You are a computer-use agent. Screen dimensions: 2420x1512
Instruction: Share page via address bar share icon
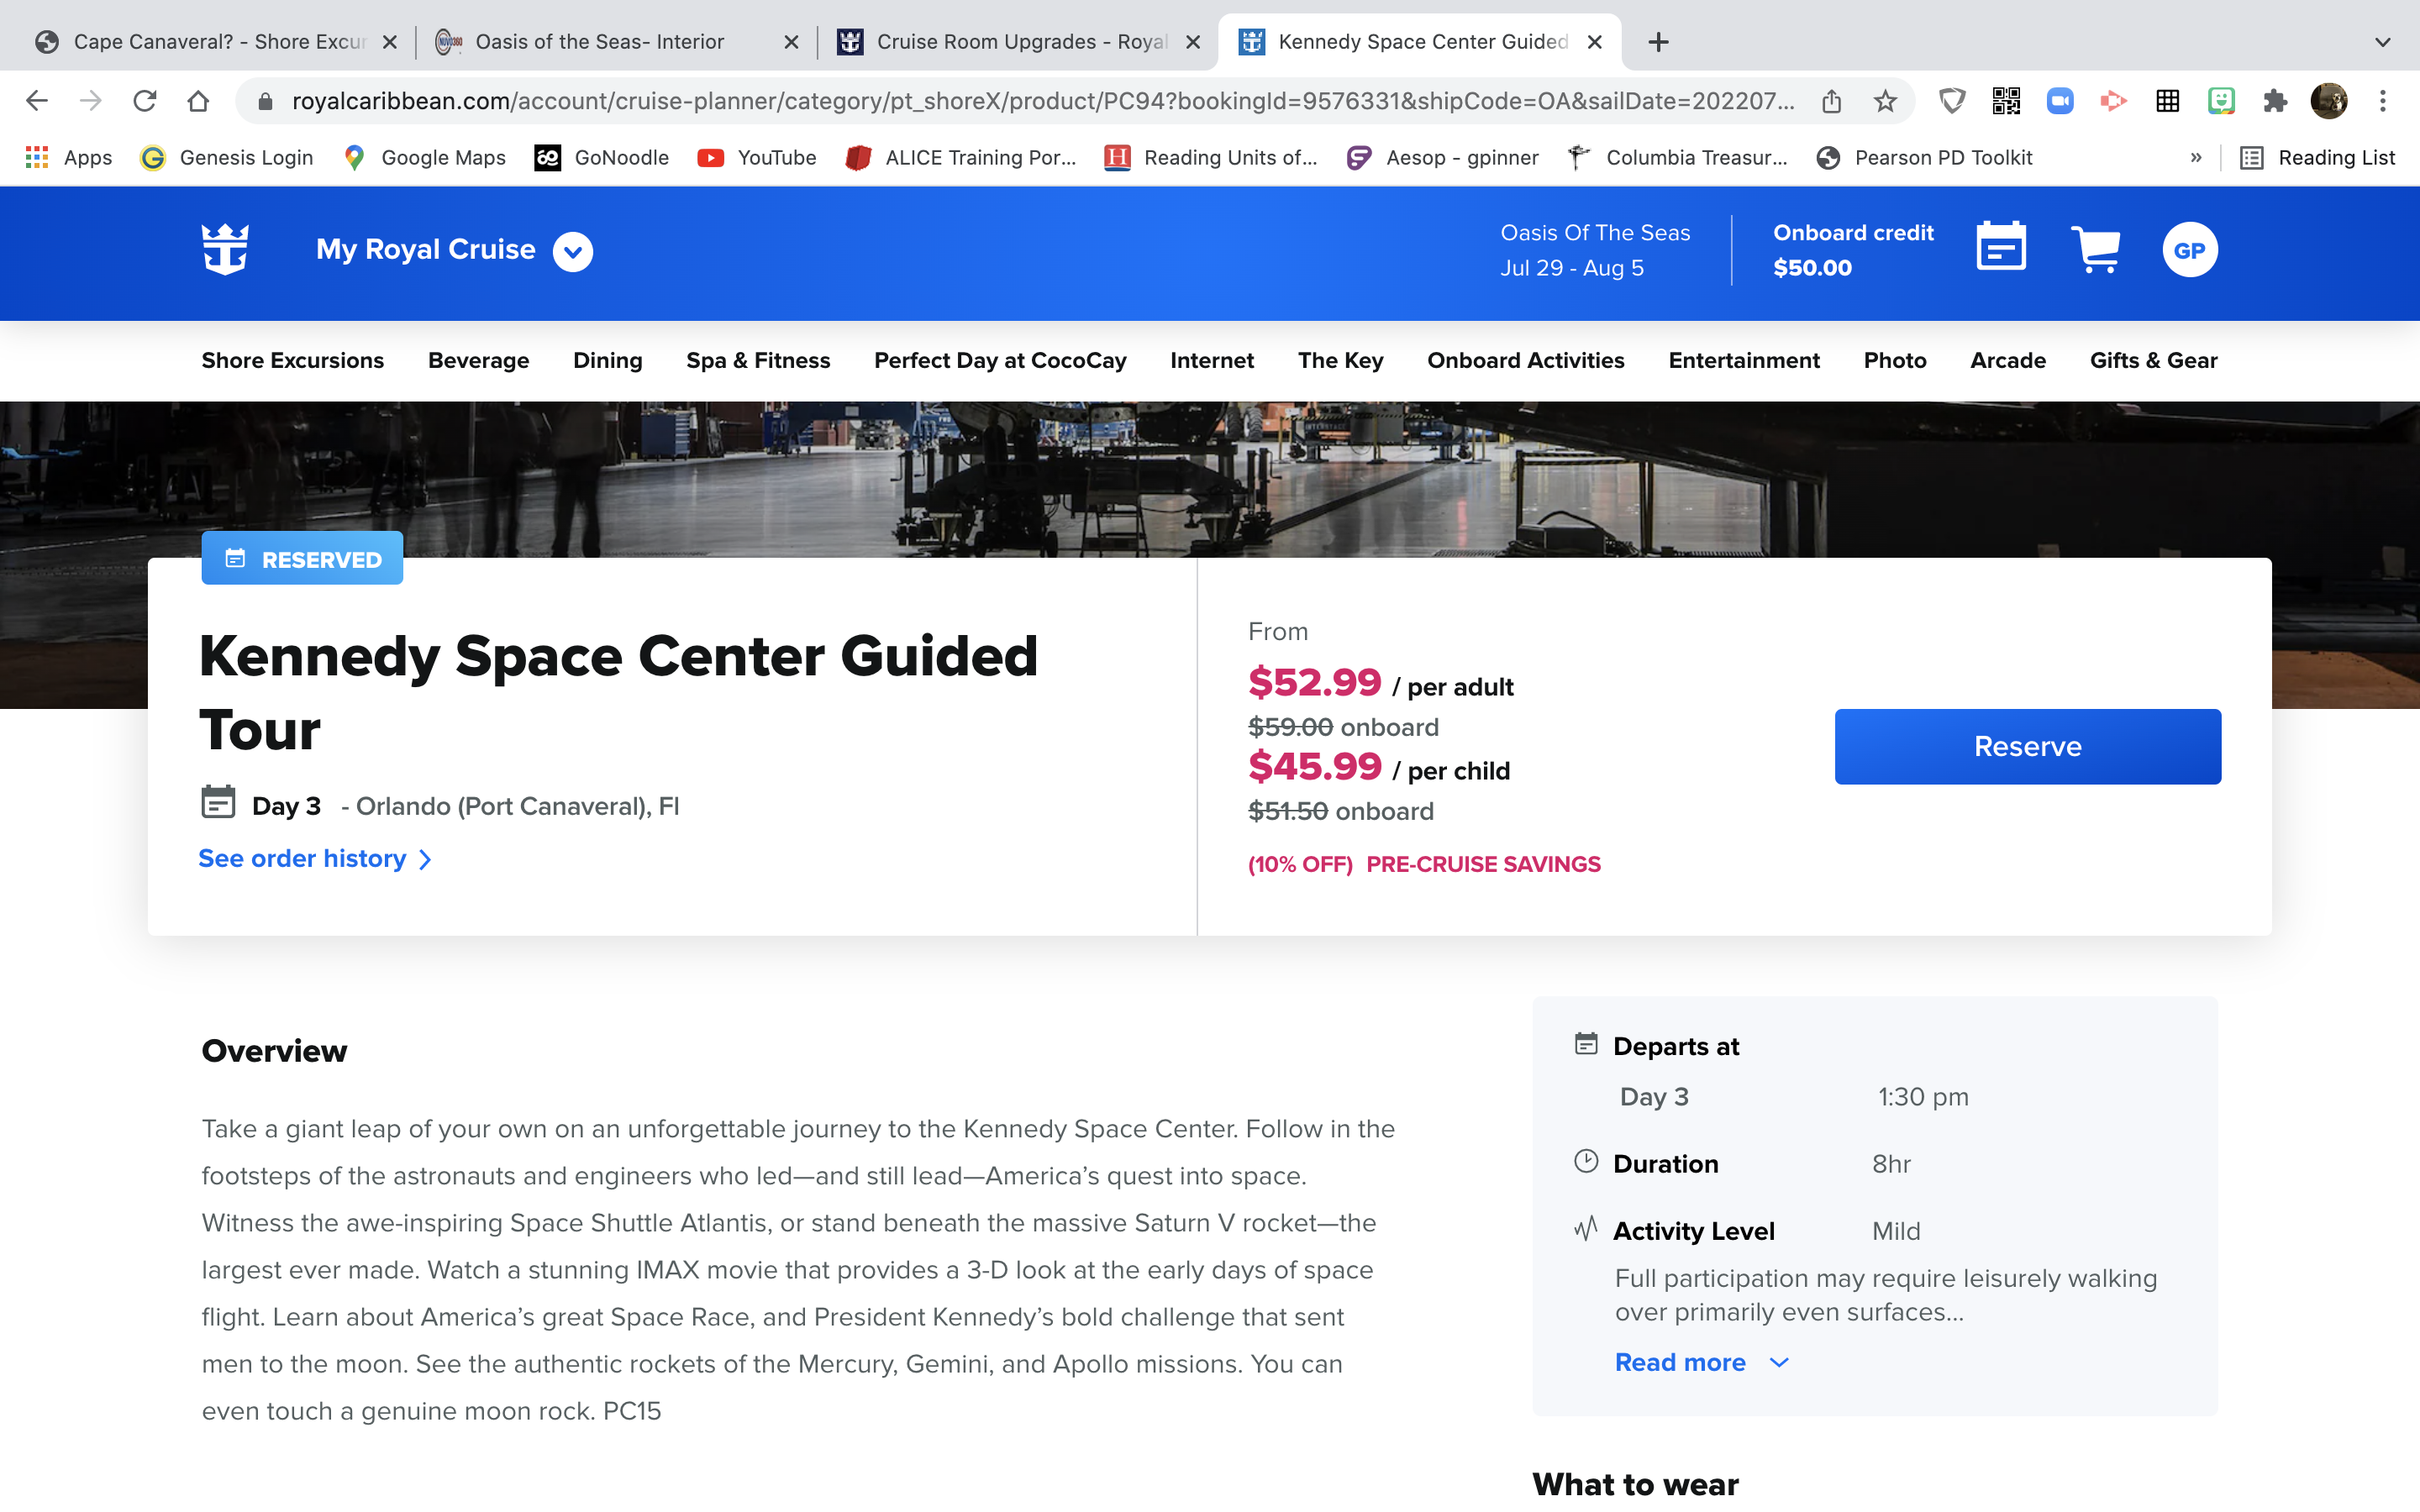1831,101
